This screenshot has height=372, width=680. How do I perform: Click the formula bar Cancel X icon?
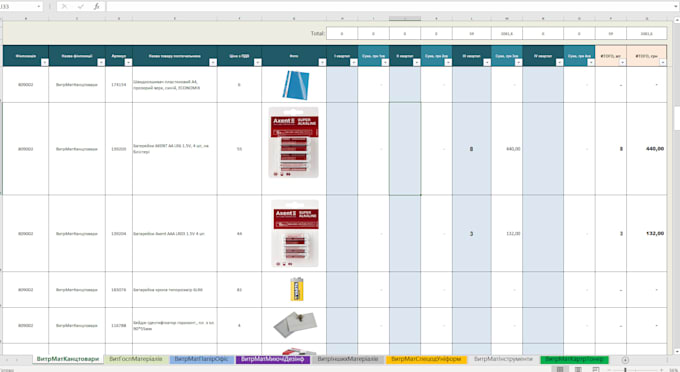point(64,7)
